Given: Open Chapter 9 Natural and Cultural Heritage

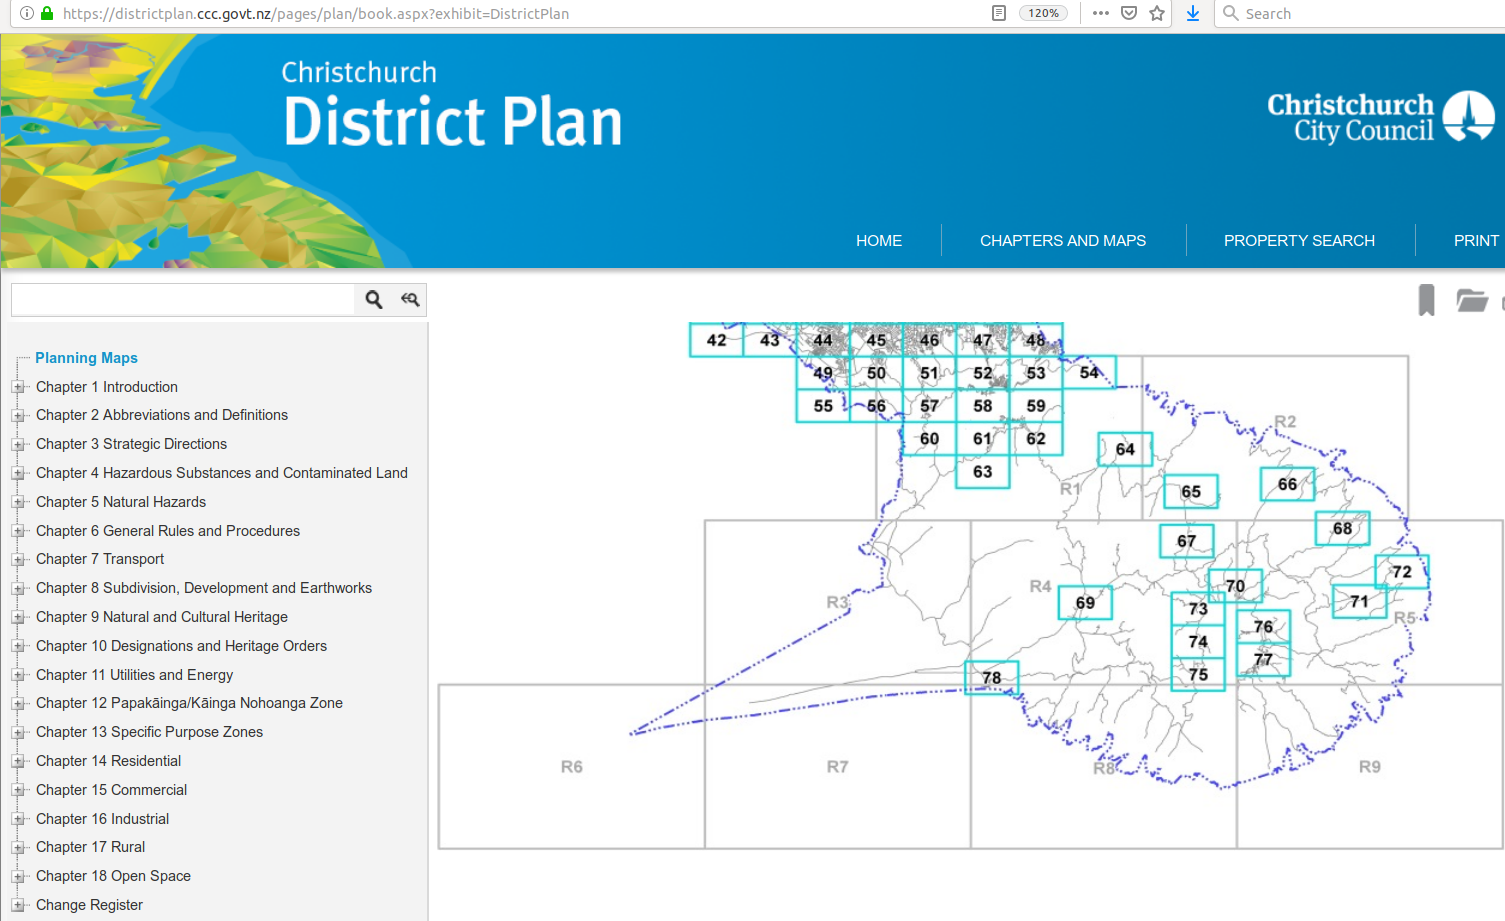Looking at the screenshot, I should (x=162, y=617).
